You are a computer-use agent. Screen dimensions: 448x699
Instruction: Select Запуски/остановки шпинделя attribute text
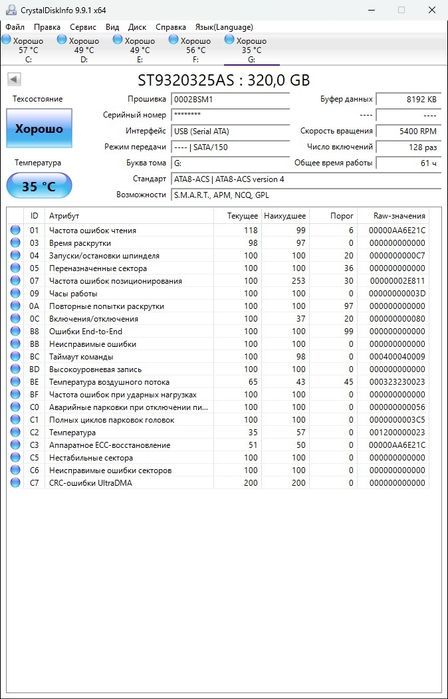click(104, 256)
